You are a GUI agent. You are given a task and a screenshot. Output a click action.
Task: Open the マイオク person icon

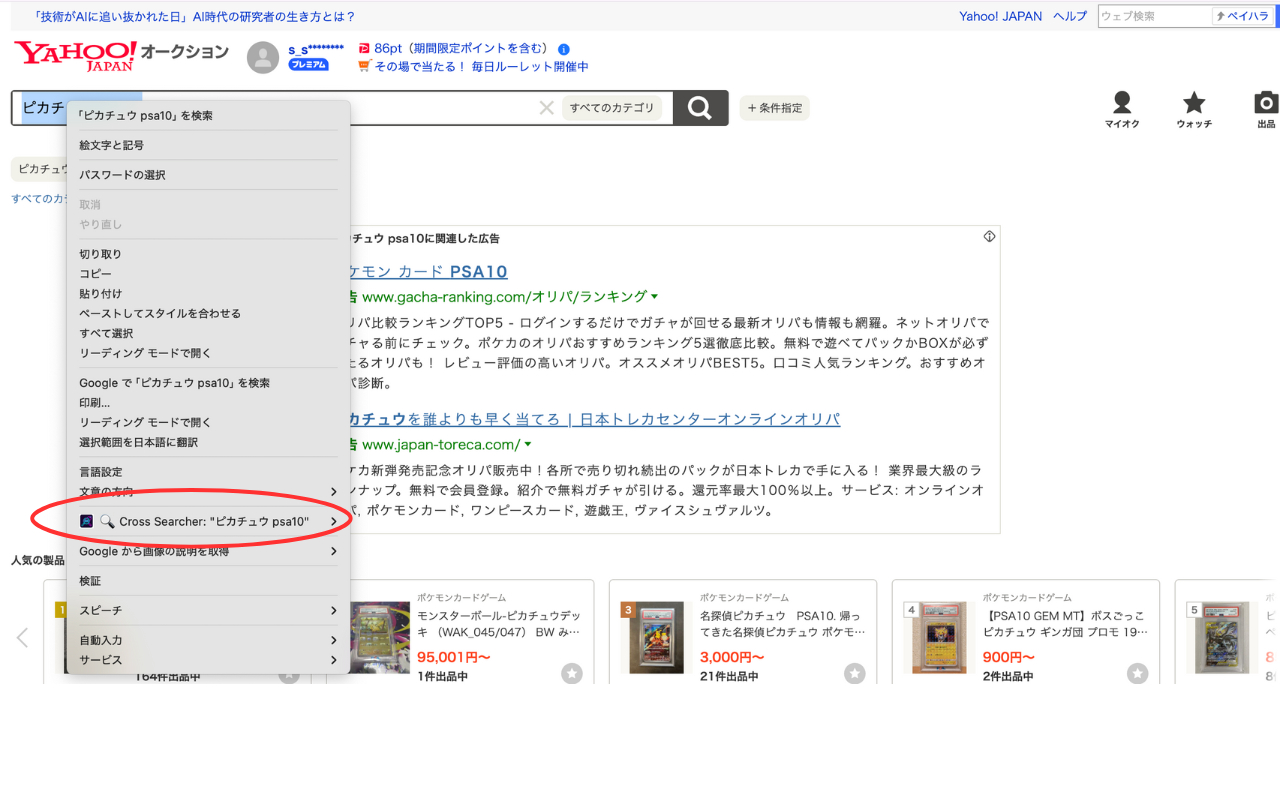(x=1122, y=109)
